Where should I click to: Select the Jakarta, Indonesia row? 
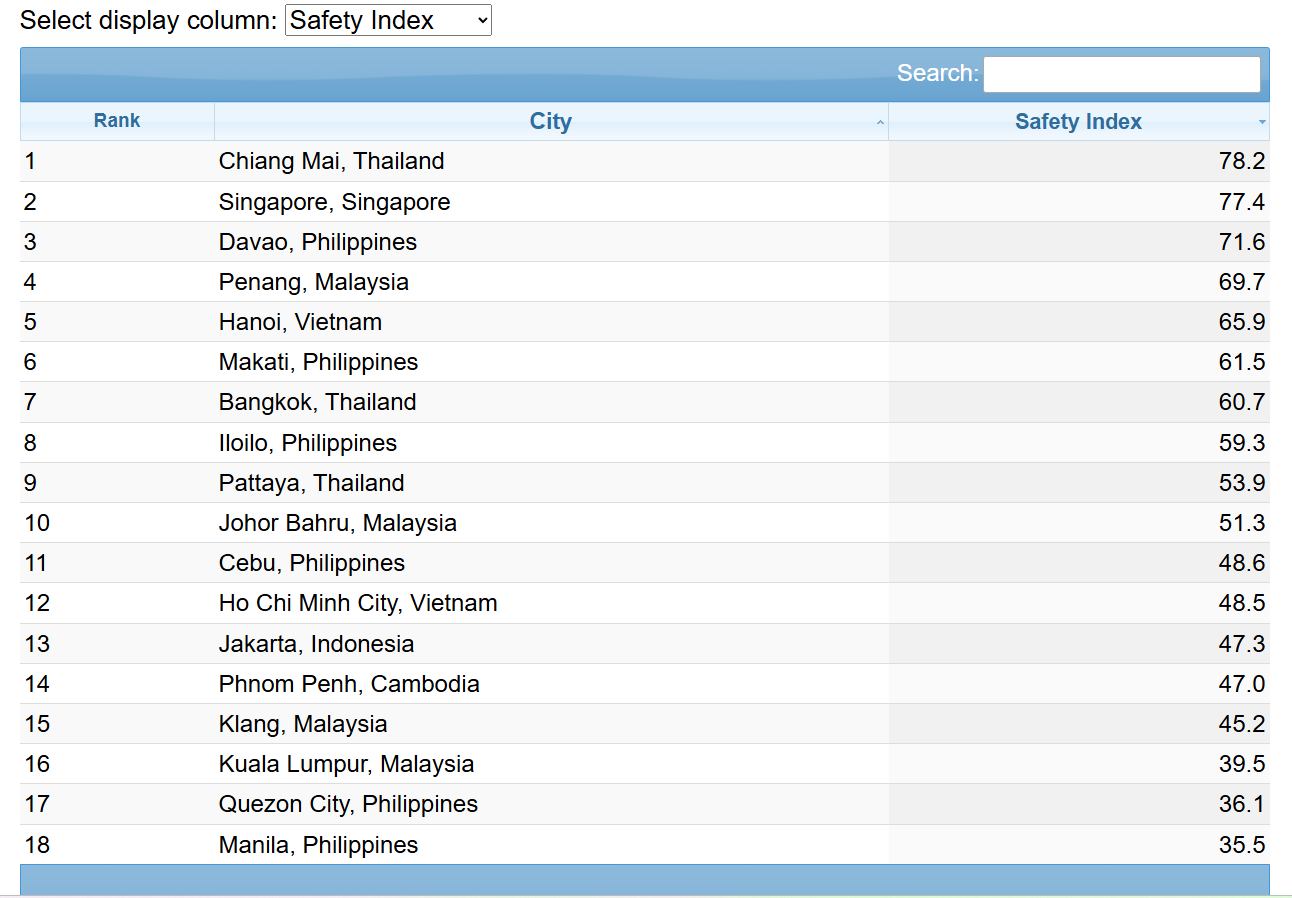click(x=316, y=644)
